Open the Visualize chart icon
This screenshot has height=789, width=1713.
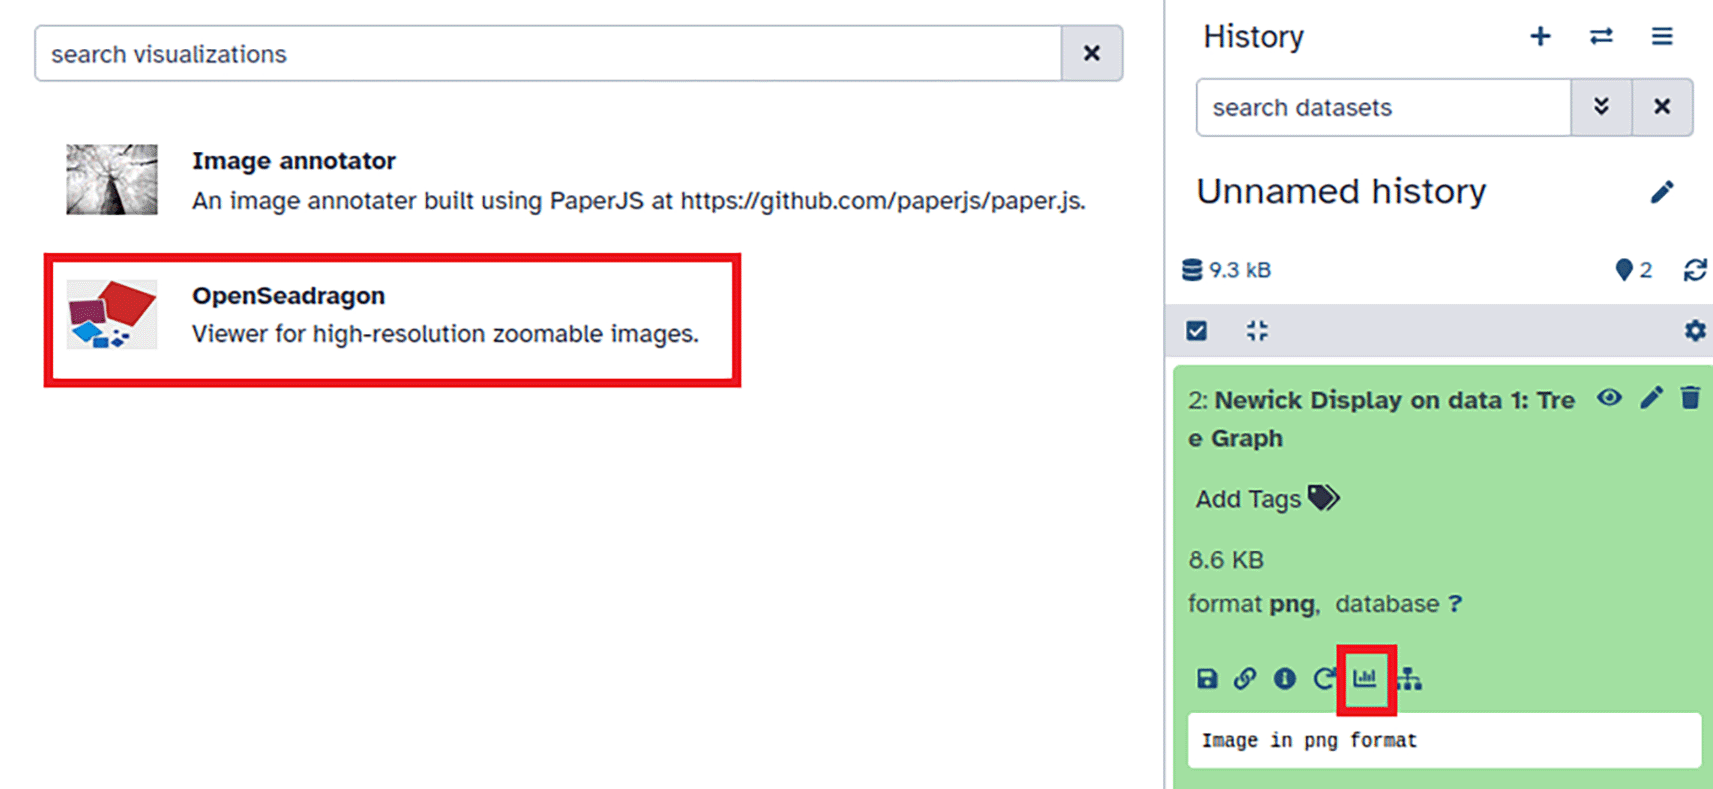click(1365, 679)
